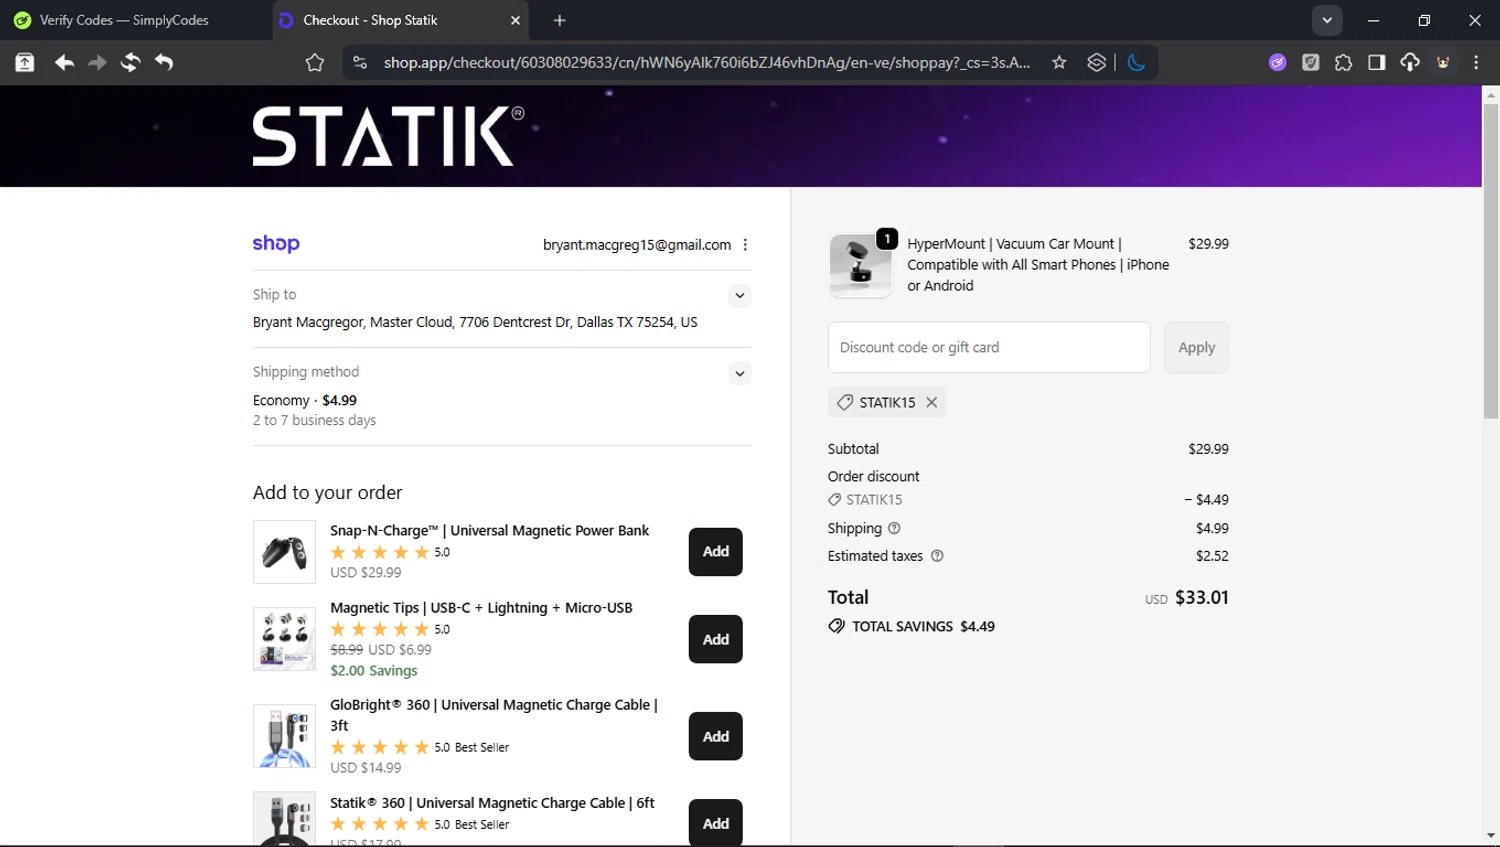Viewport: 1500px width, 847px height.
Task: Open the browser three-dot menu
Action: tap(1476, 63)
